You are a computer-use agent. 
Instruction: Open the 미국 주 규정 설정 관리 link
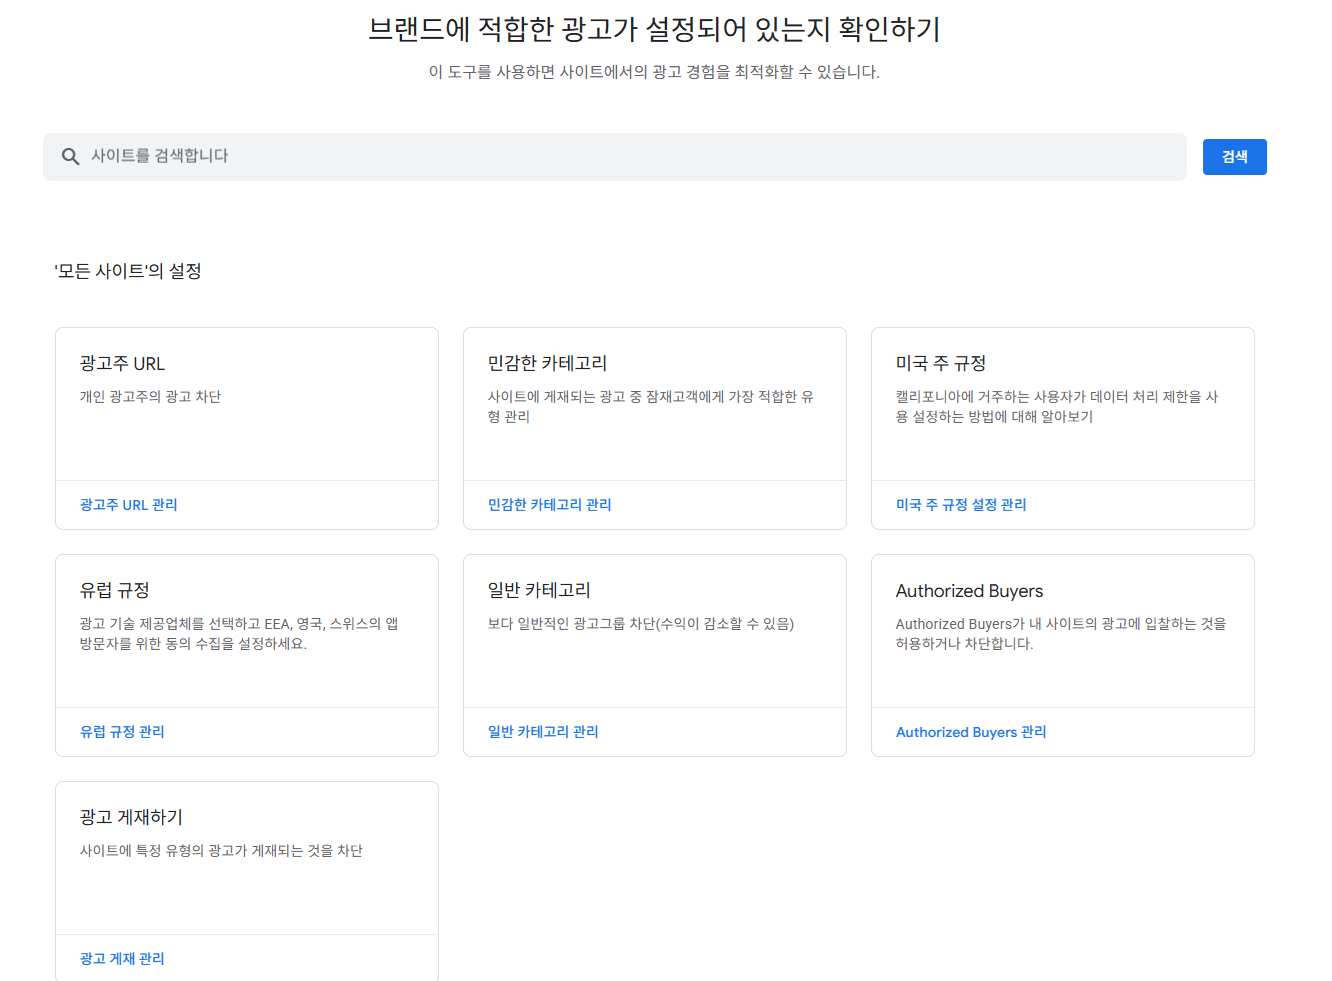click(960, 504)
